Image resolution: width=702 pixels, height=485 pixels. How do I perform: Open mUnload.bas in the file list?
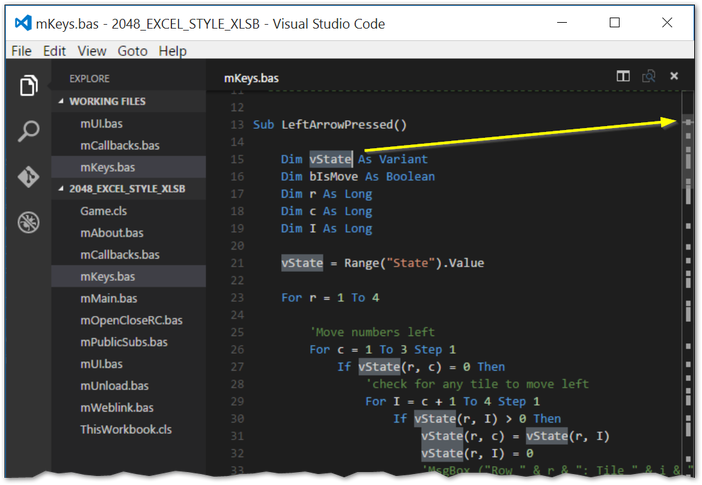(128, 386)
